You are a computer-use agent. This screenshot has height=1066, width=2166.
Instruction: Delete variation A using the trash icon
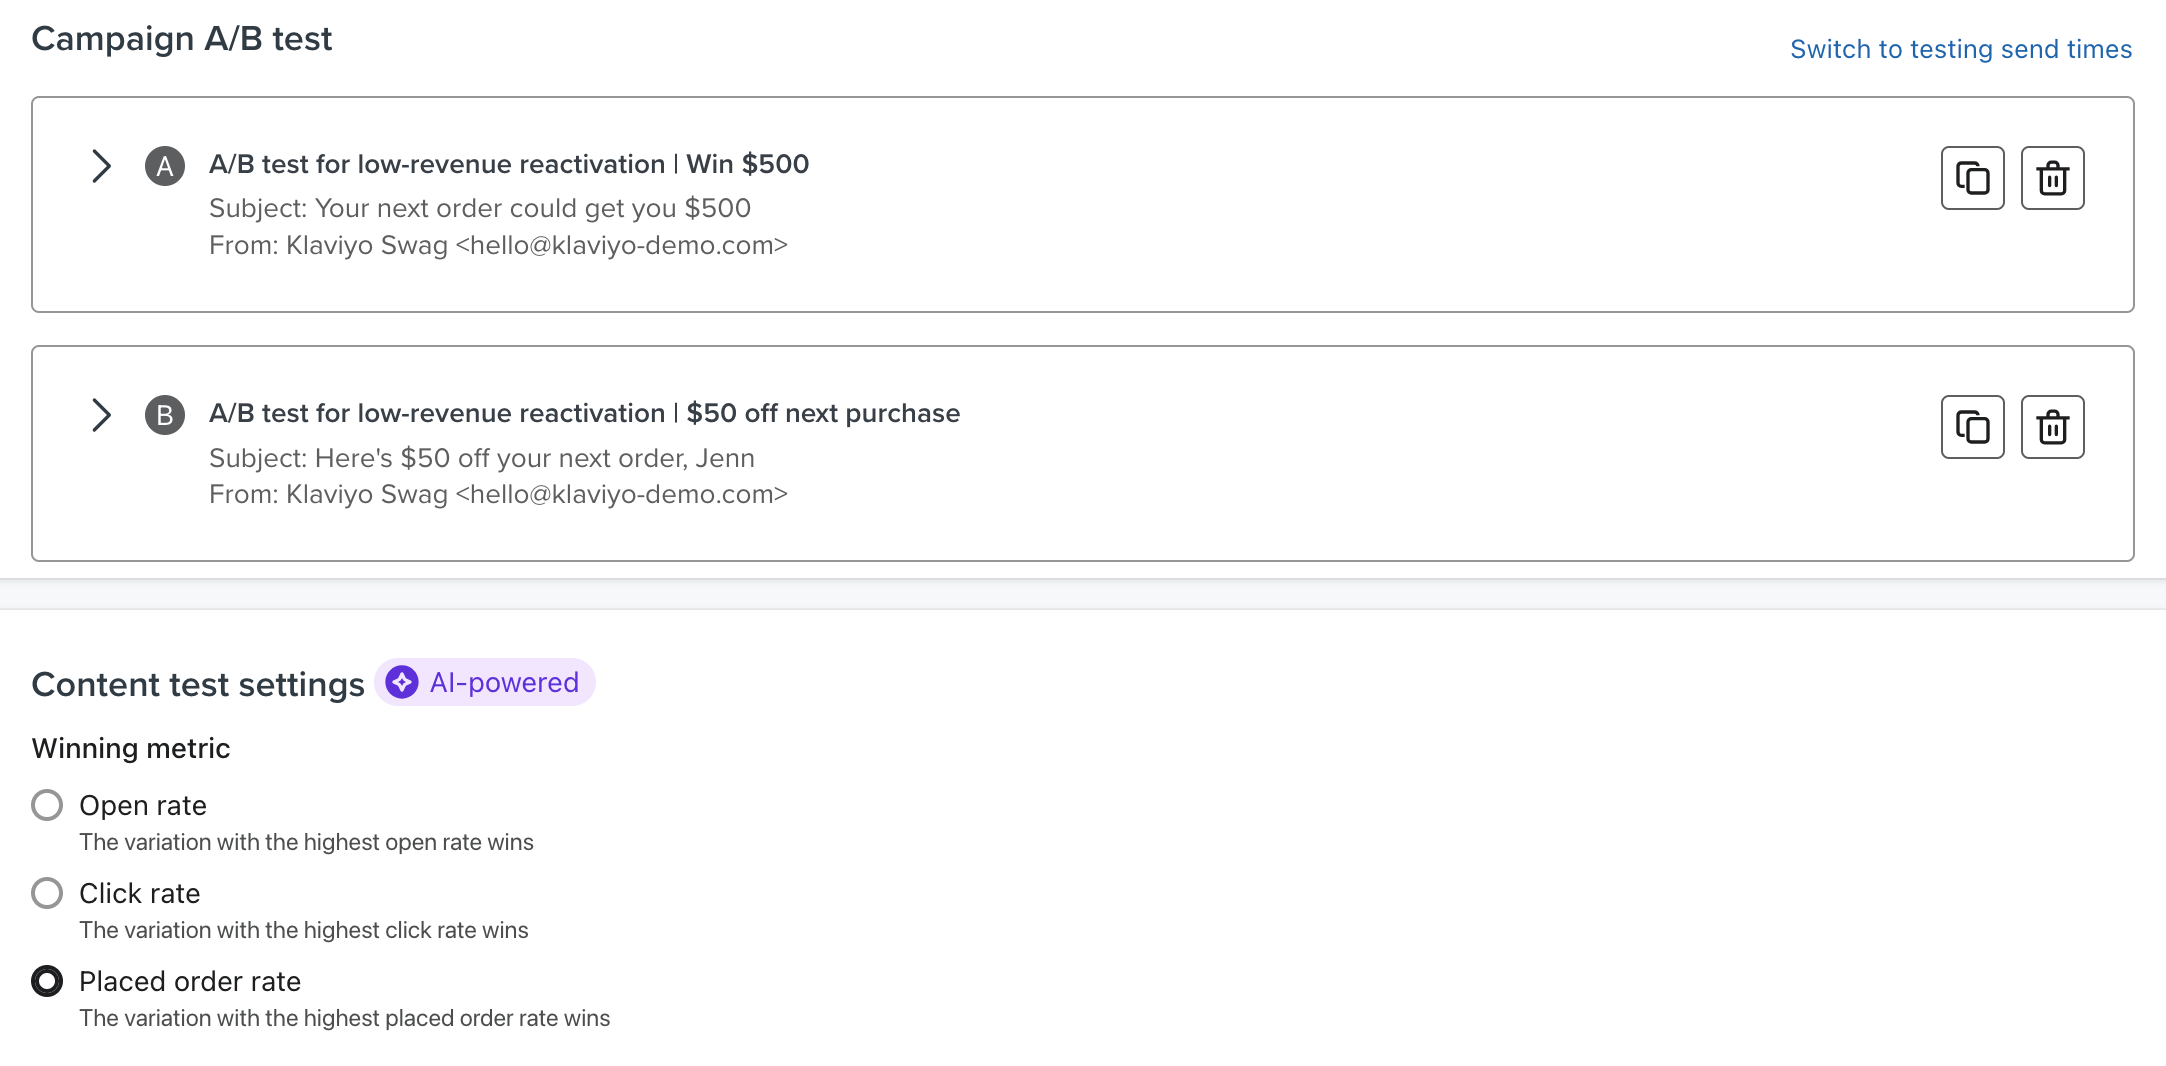[2052, 178]
